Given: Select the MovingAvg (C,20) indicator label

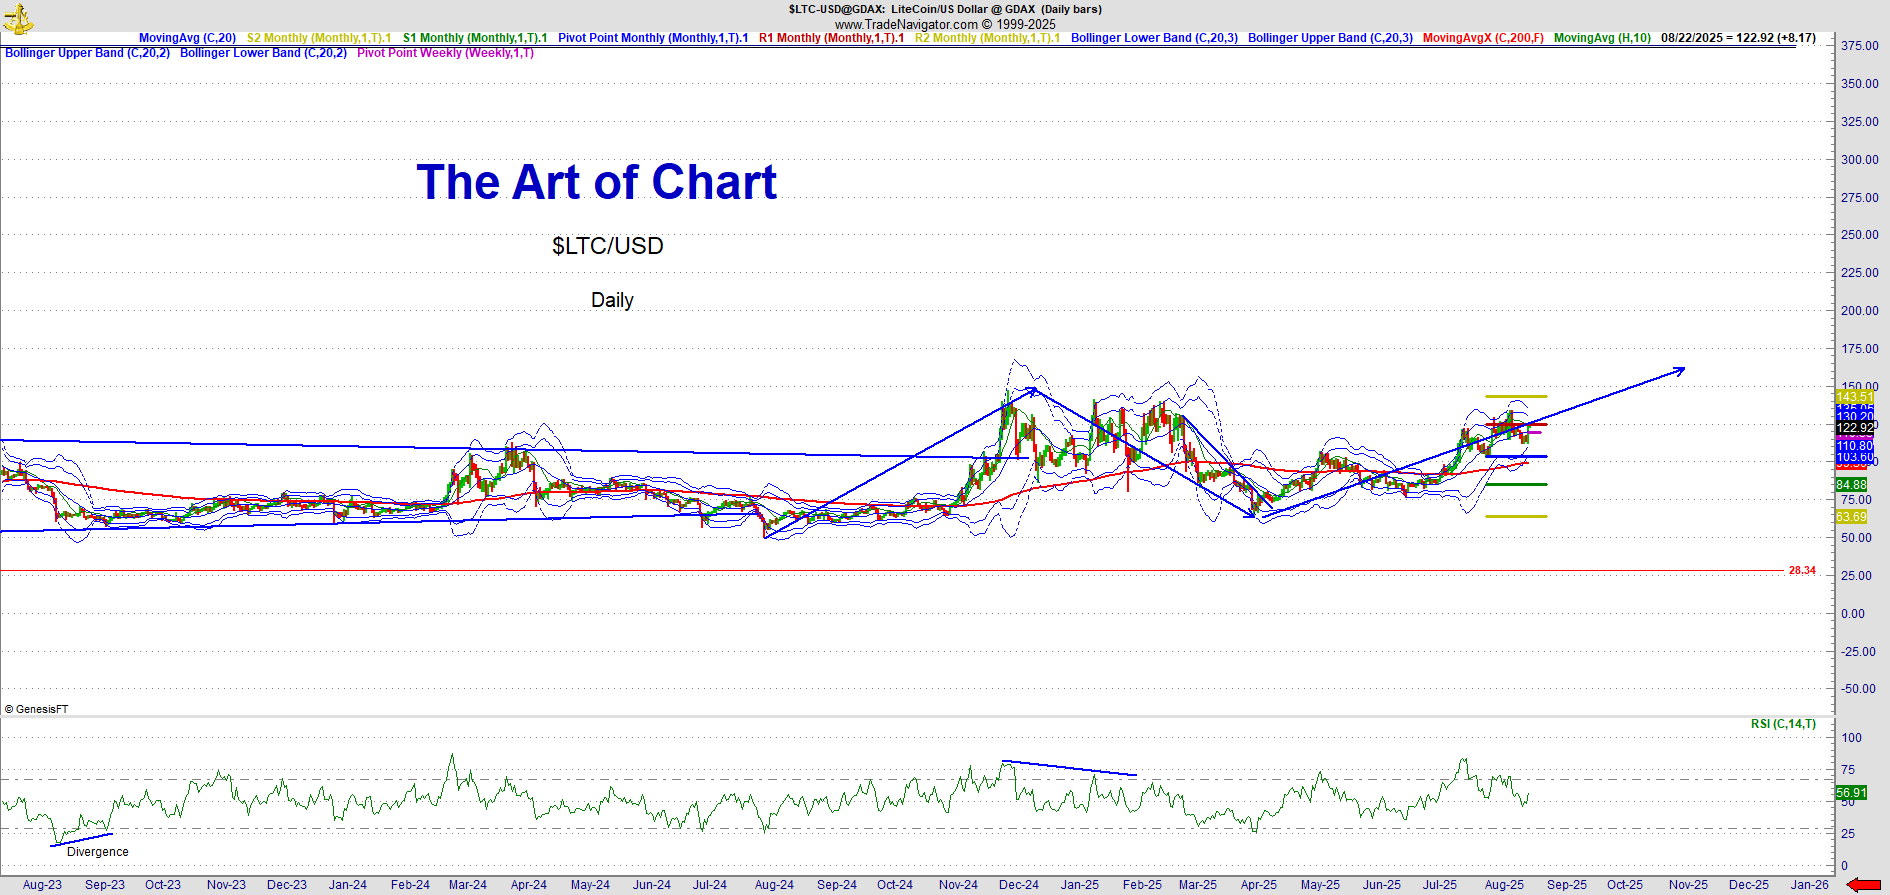Looking at the screenshot, I should (187, 38).
